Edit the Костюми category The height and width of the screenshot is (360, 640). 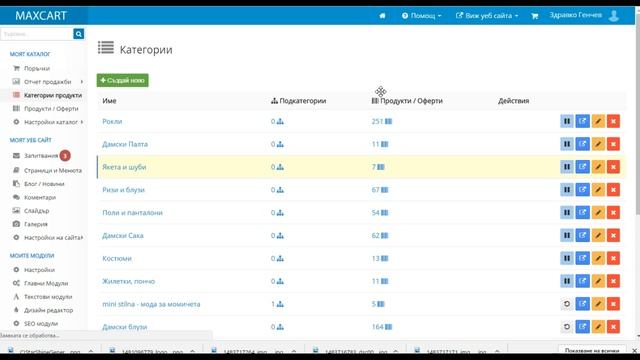(598, 258)
